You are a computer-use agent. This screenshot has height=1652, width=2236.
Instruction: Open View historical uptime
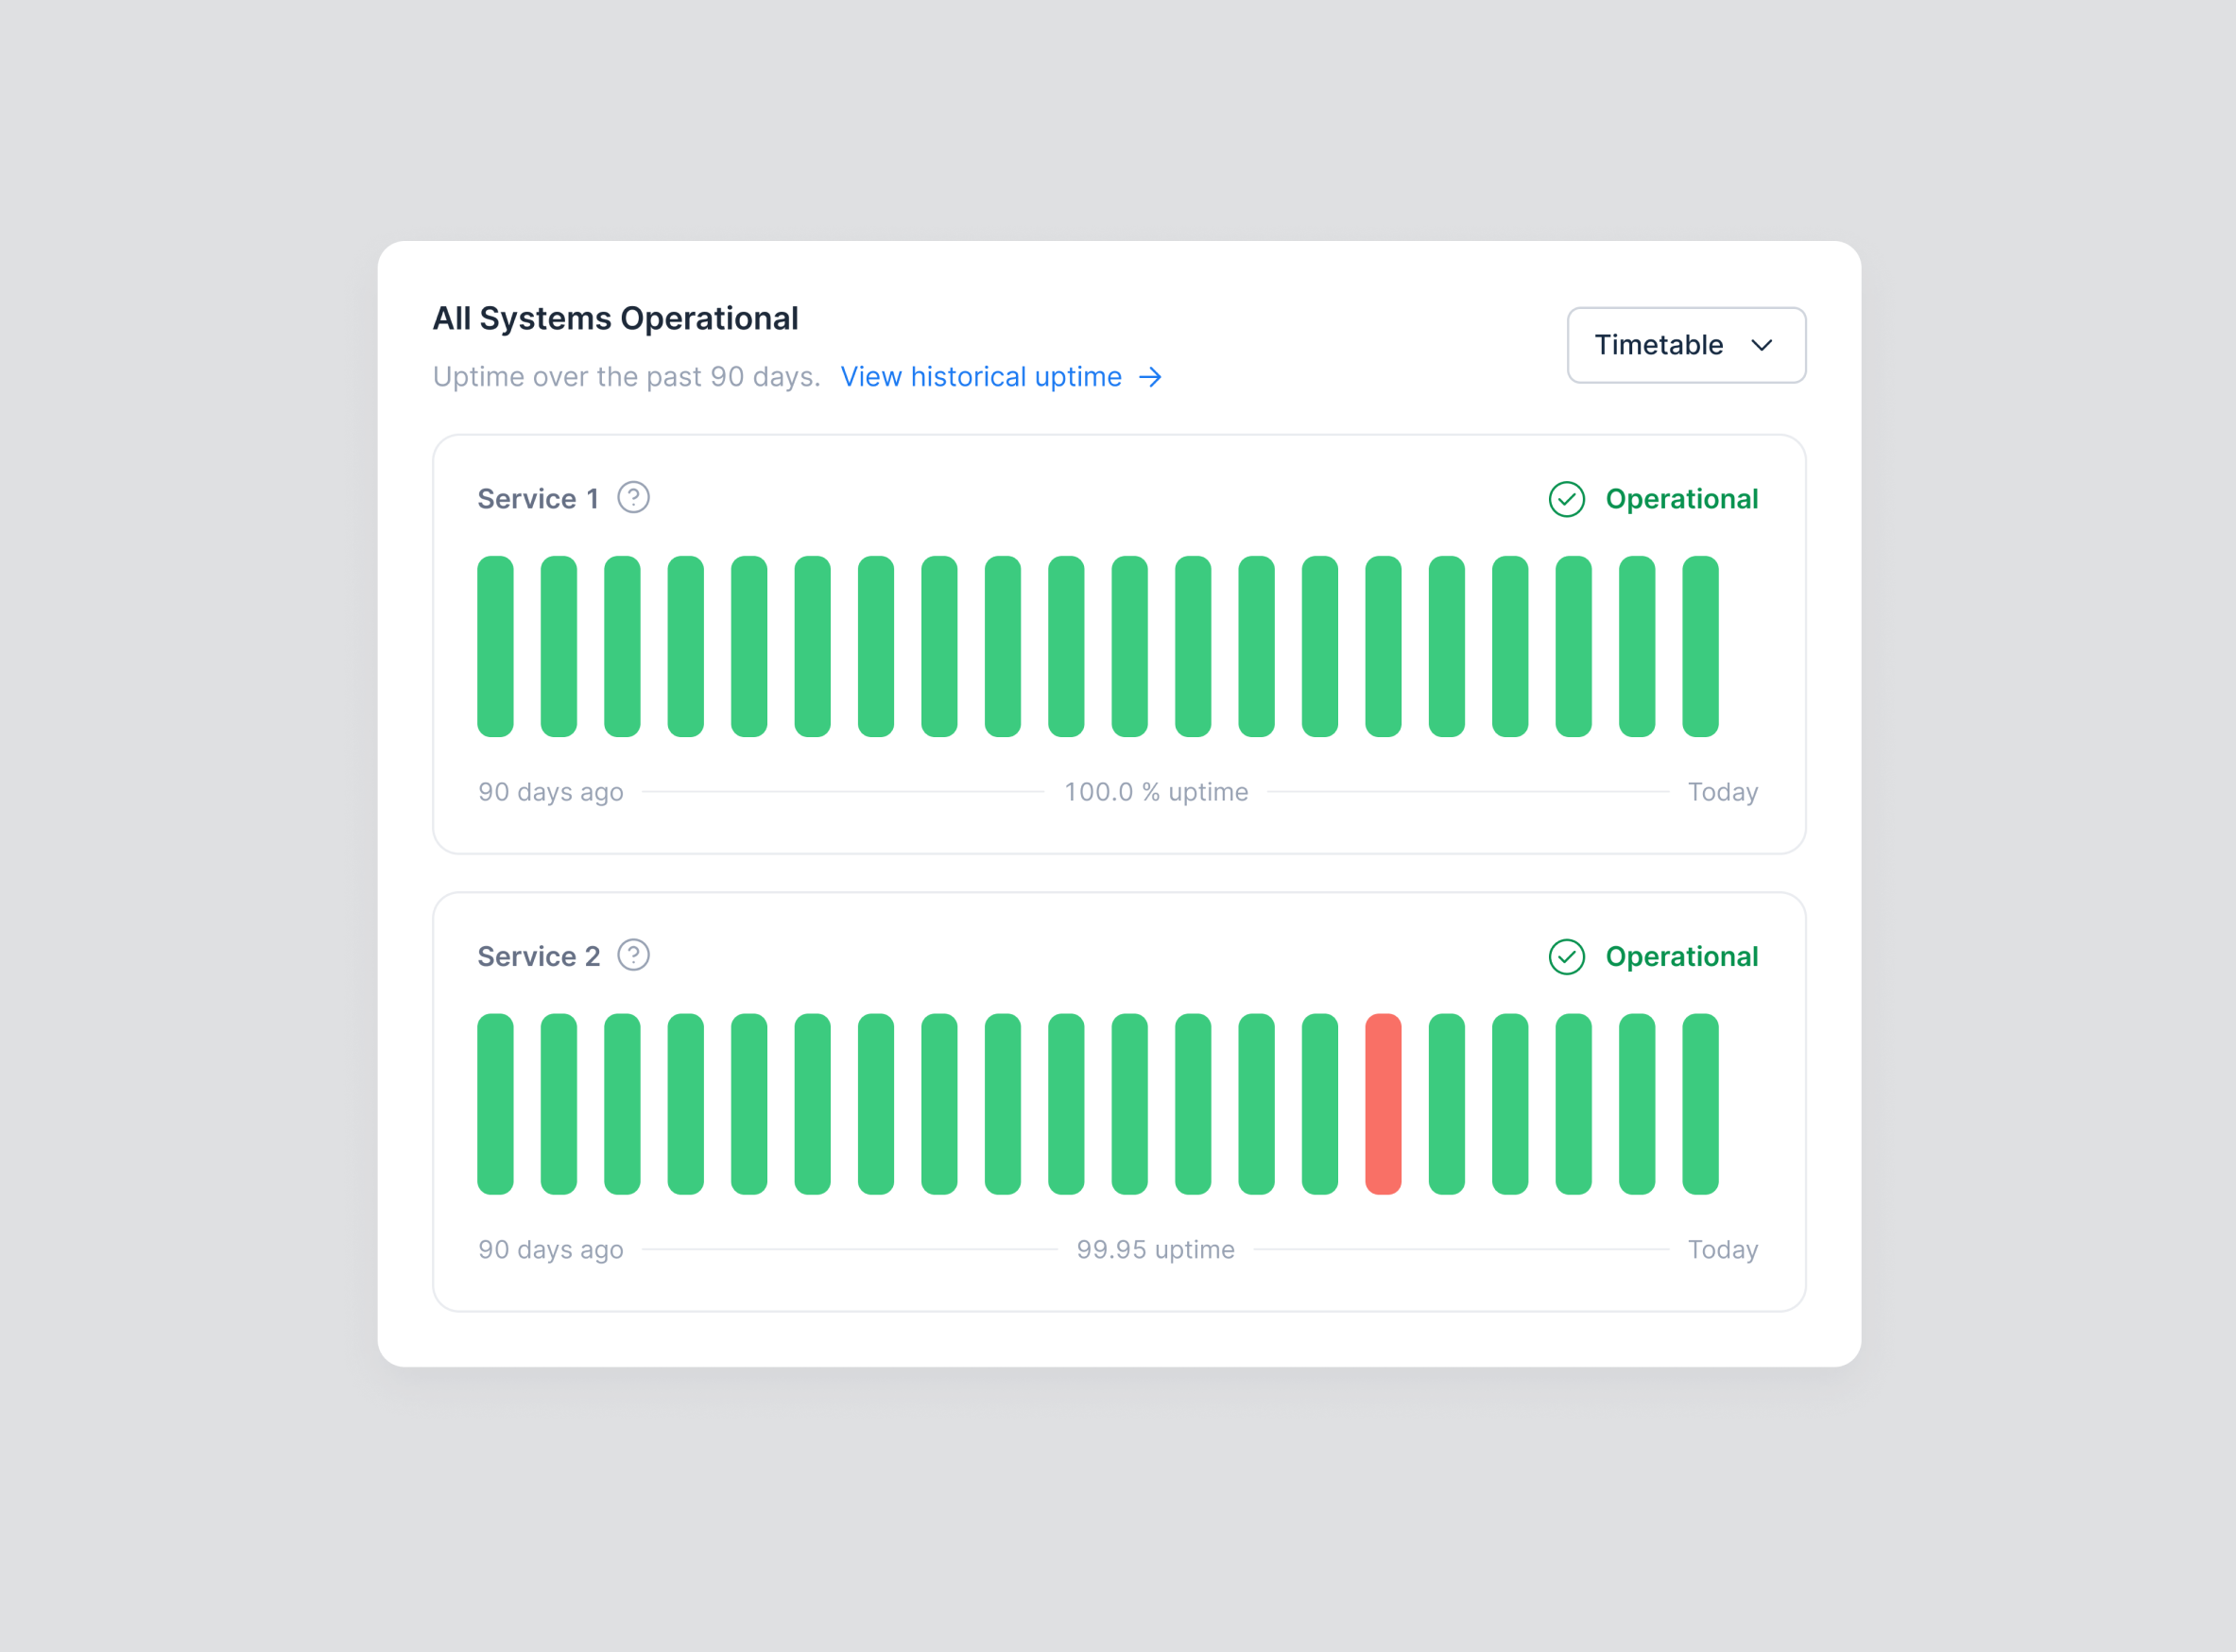(x=981, y=377)
